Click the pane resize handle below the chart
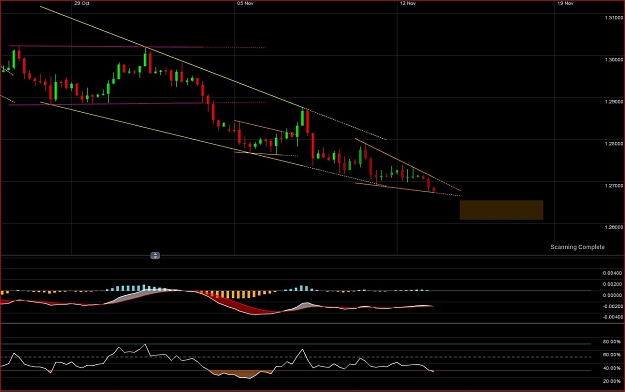Screen dimensions: 625x392 pos(155,255)
